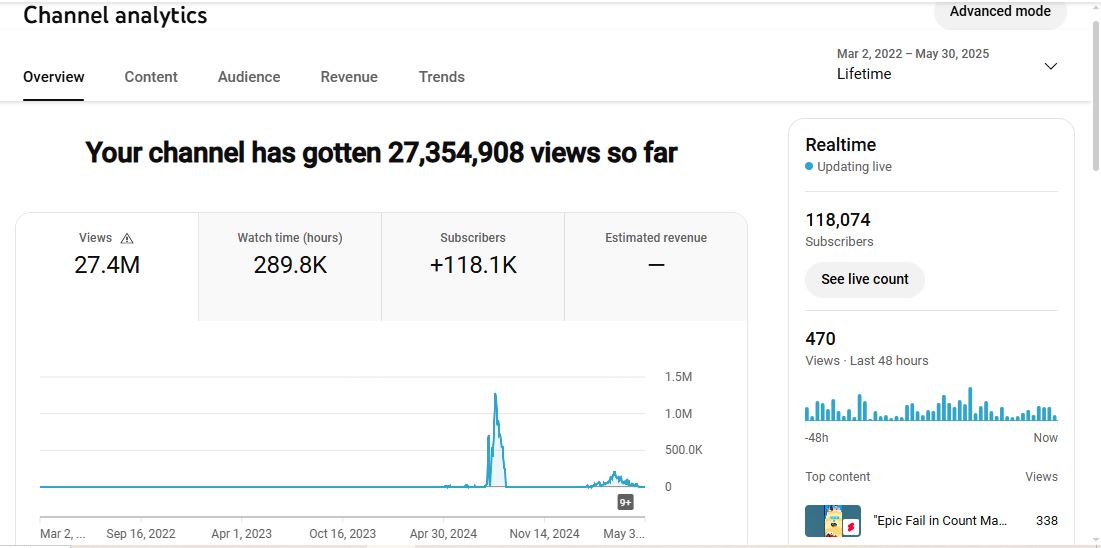Click the Advanced mode button
The image size is (1101, 548).
[1000, 12]
